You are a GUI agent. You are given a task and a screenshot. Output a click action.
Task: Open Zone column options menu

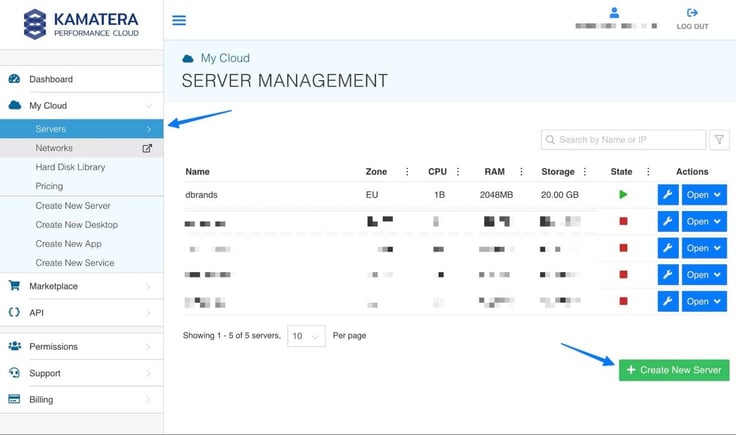click(x=407, y=172)
